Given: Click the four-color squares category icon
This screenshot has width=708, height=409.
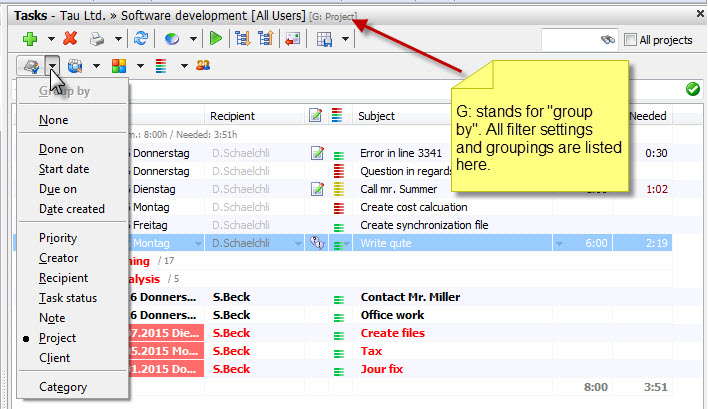Looking at the screenshot, I should [118, 66].
